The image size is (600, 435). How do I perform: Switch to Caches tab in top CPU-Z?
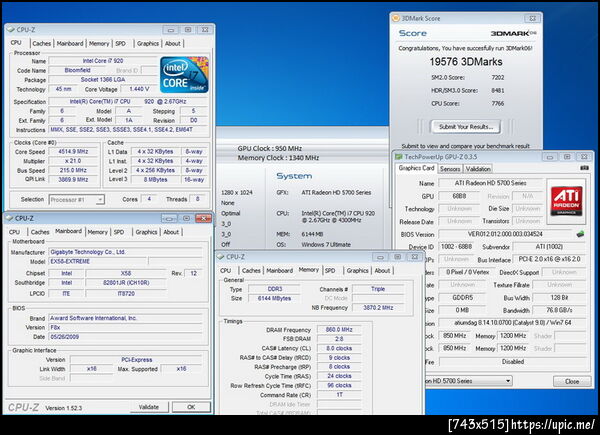click(x=42, y=43)
